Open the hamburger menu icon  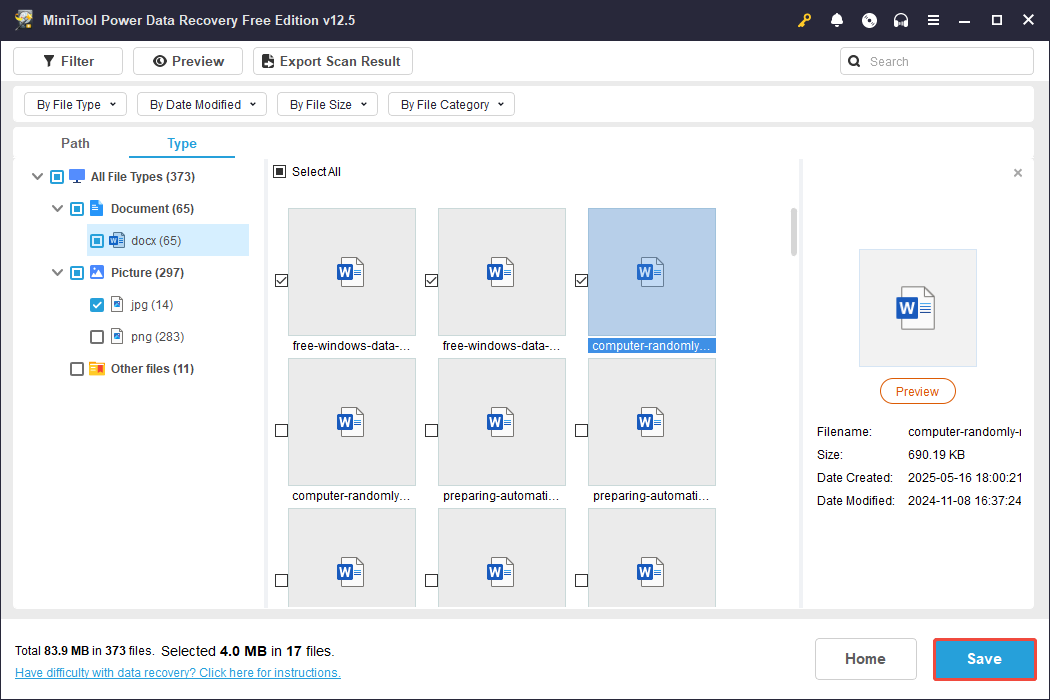pos(933,19)
